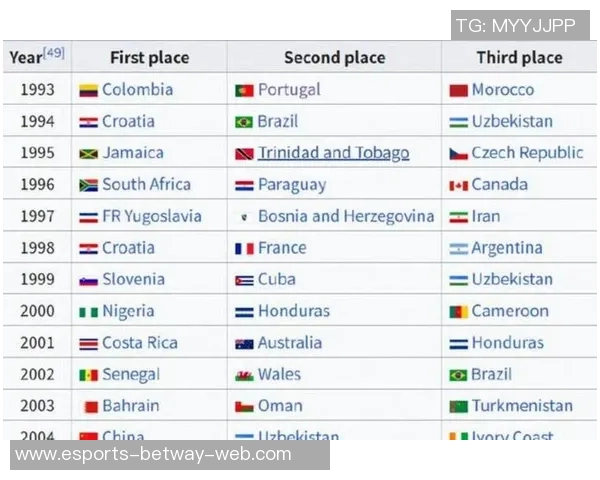Click the Colombia flag icon
The image size is (600, 480).
pos(88,90)
